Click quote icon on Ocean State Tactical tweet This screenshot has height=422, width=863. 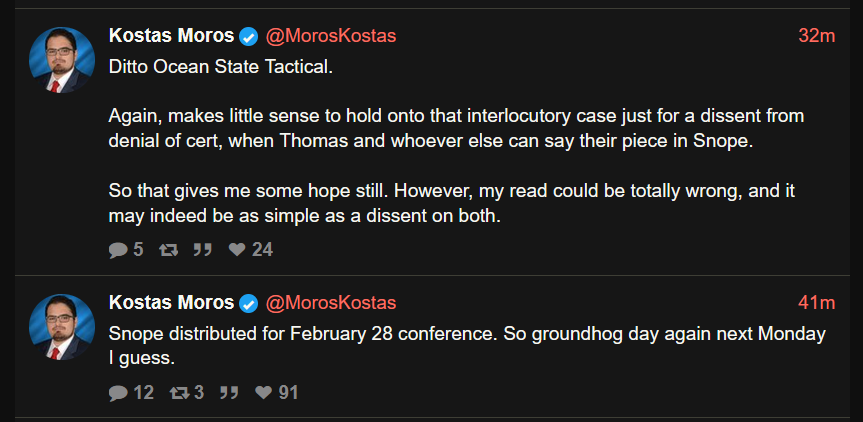(x=203, y=250)
